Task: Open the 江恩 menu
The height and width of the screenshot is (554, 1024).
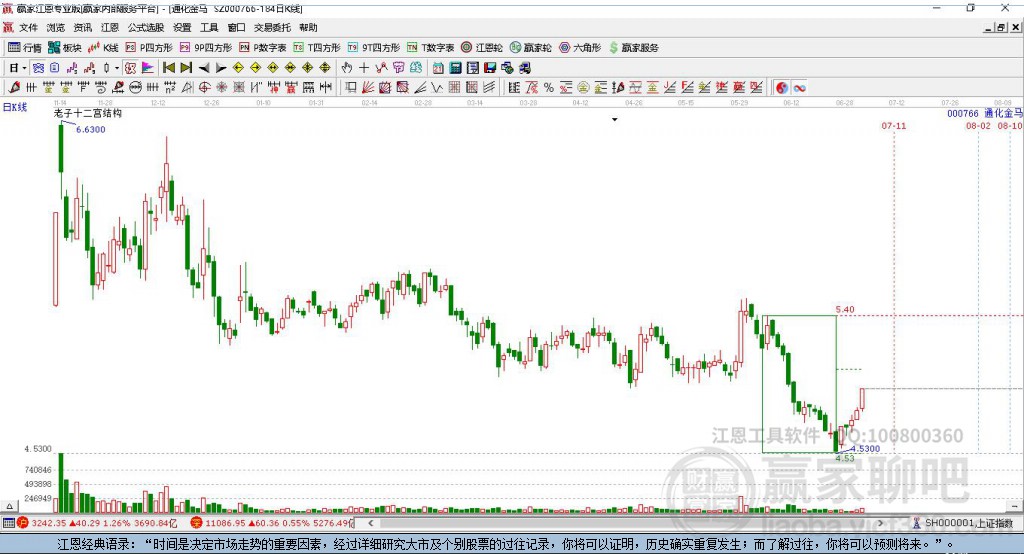Action: click(110, 27)
